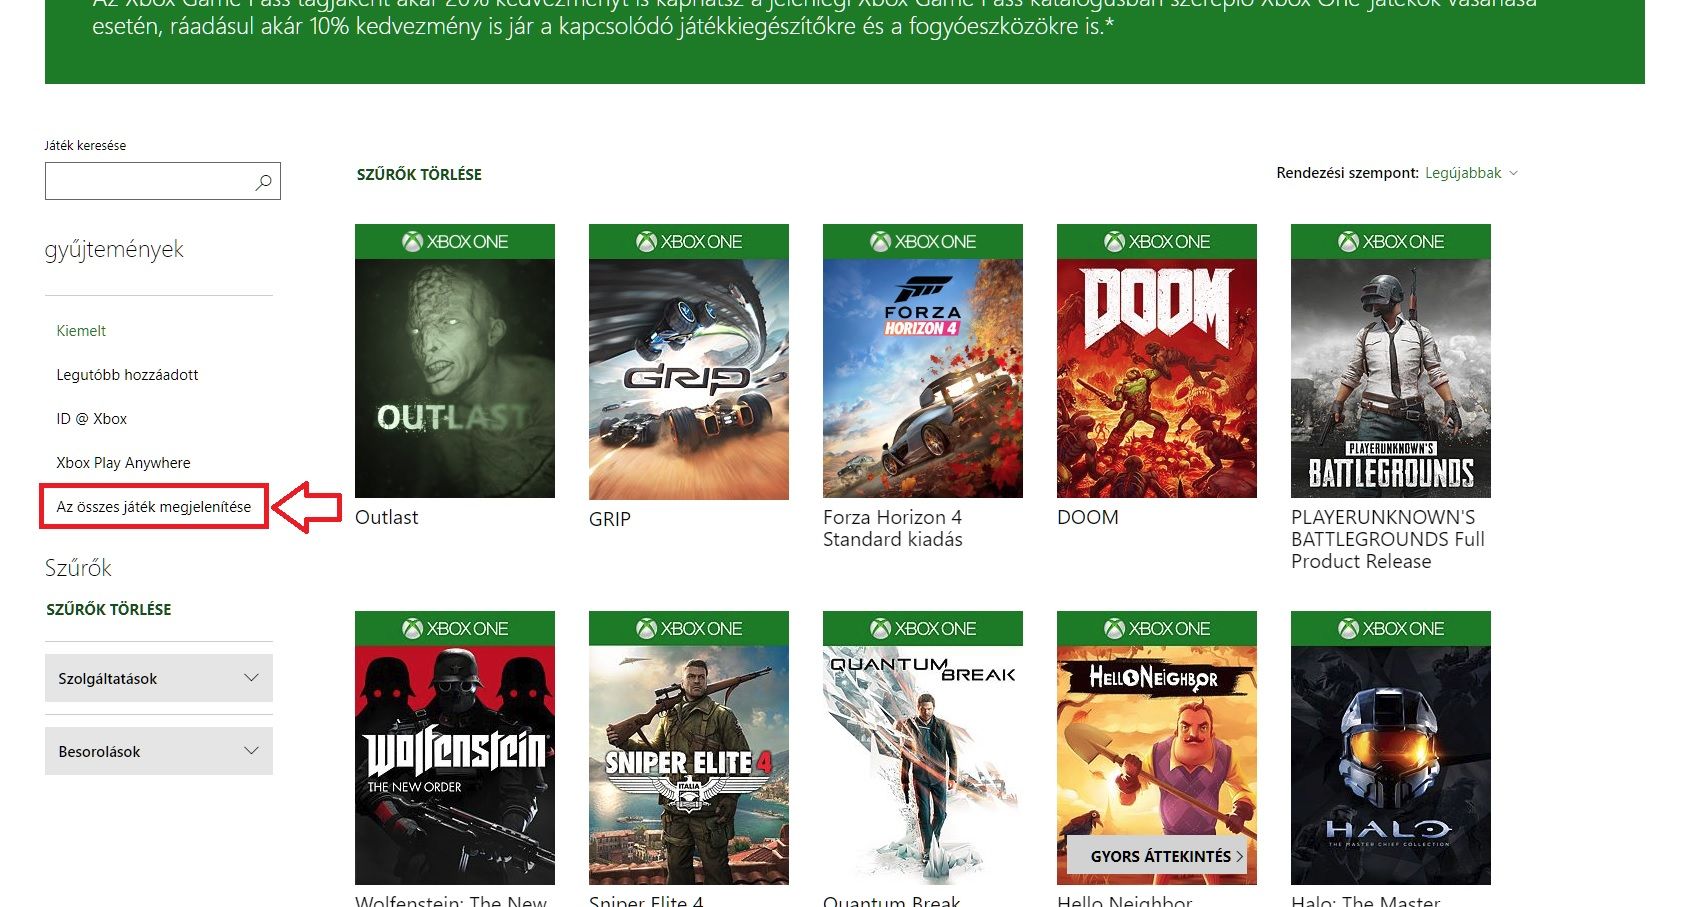
Task: Clear filters using top SZŰRŐK TÖRLÉSE link
Action: pos(419,174)
